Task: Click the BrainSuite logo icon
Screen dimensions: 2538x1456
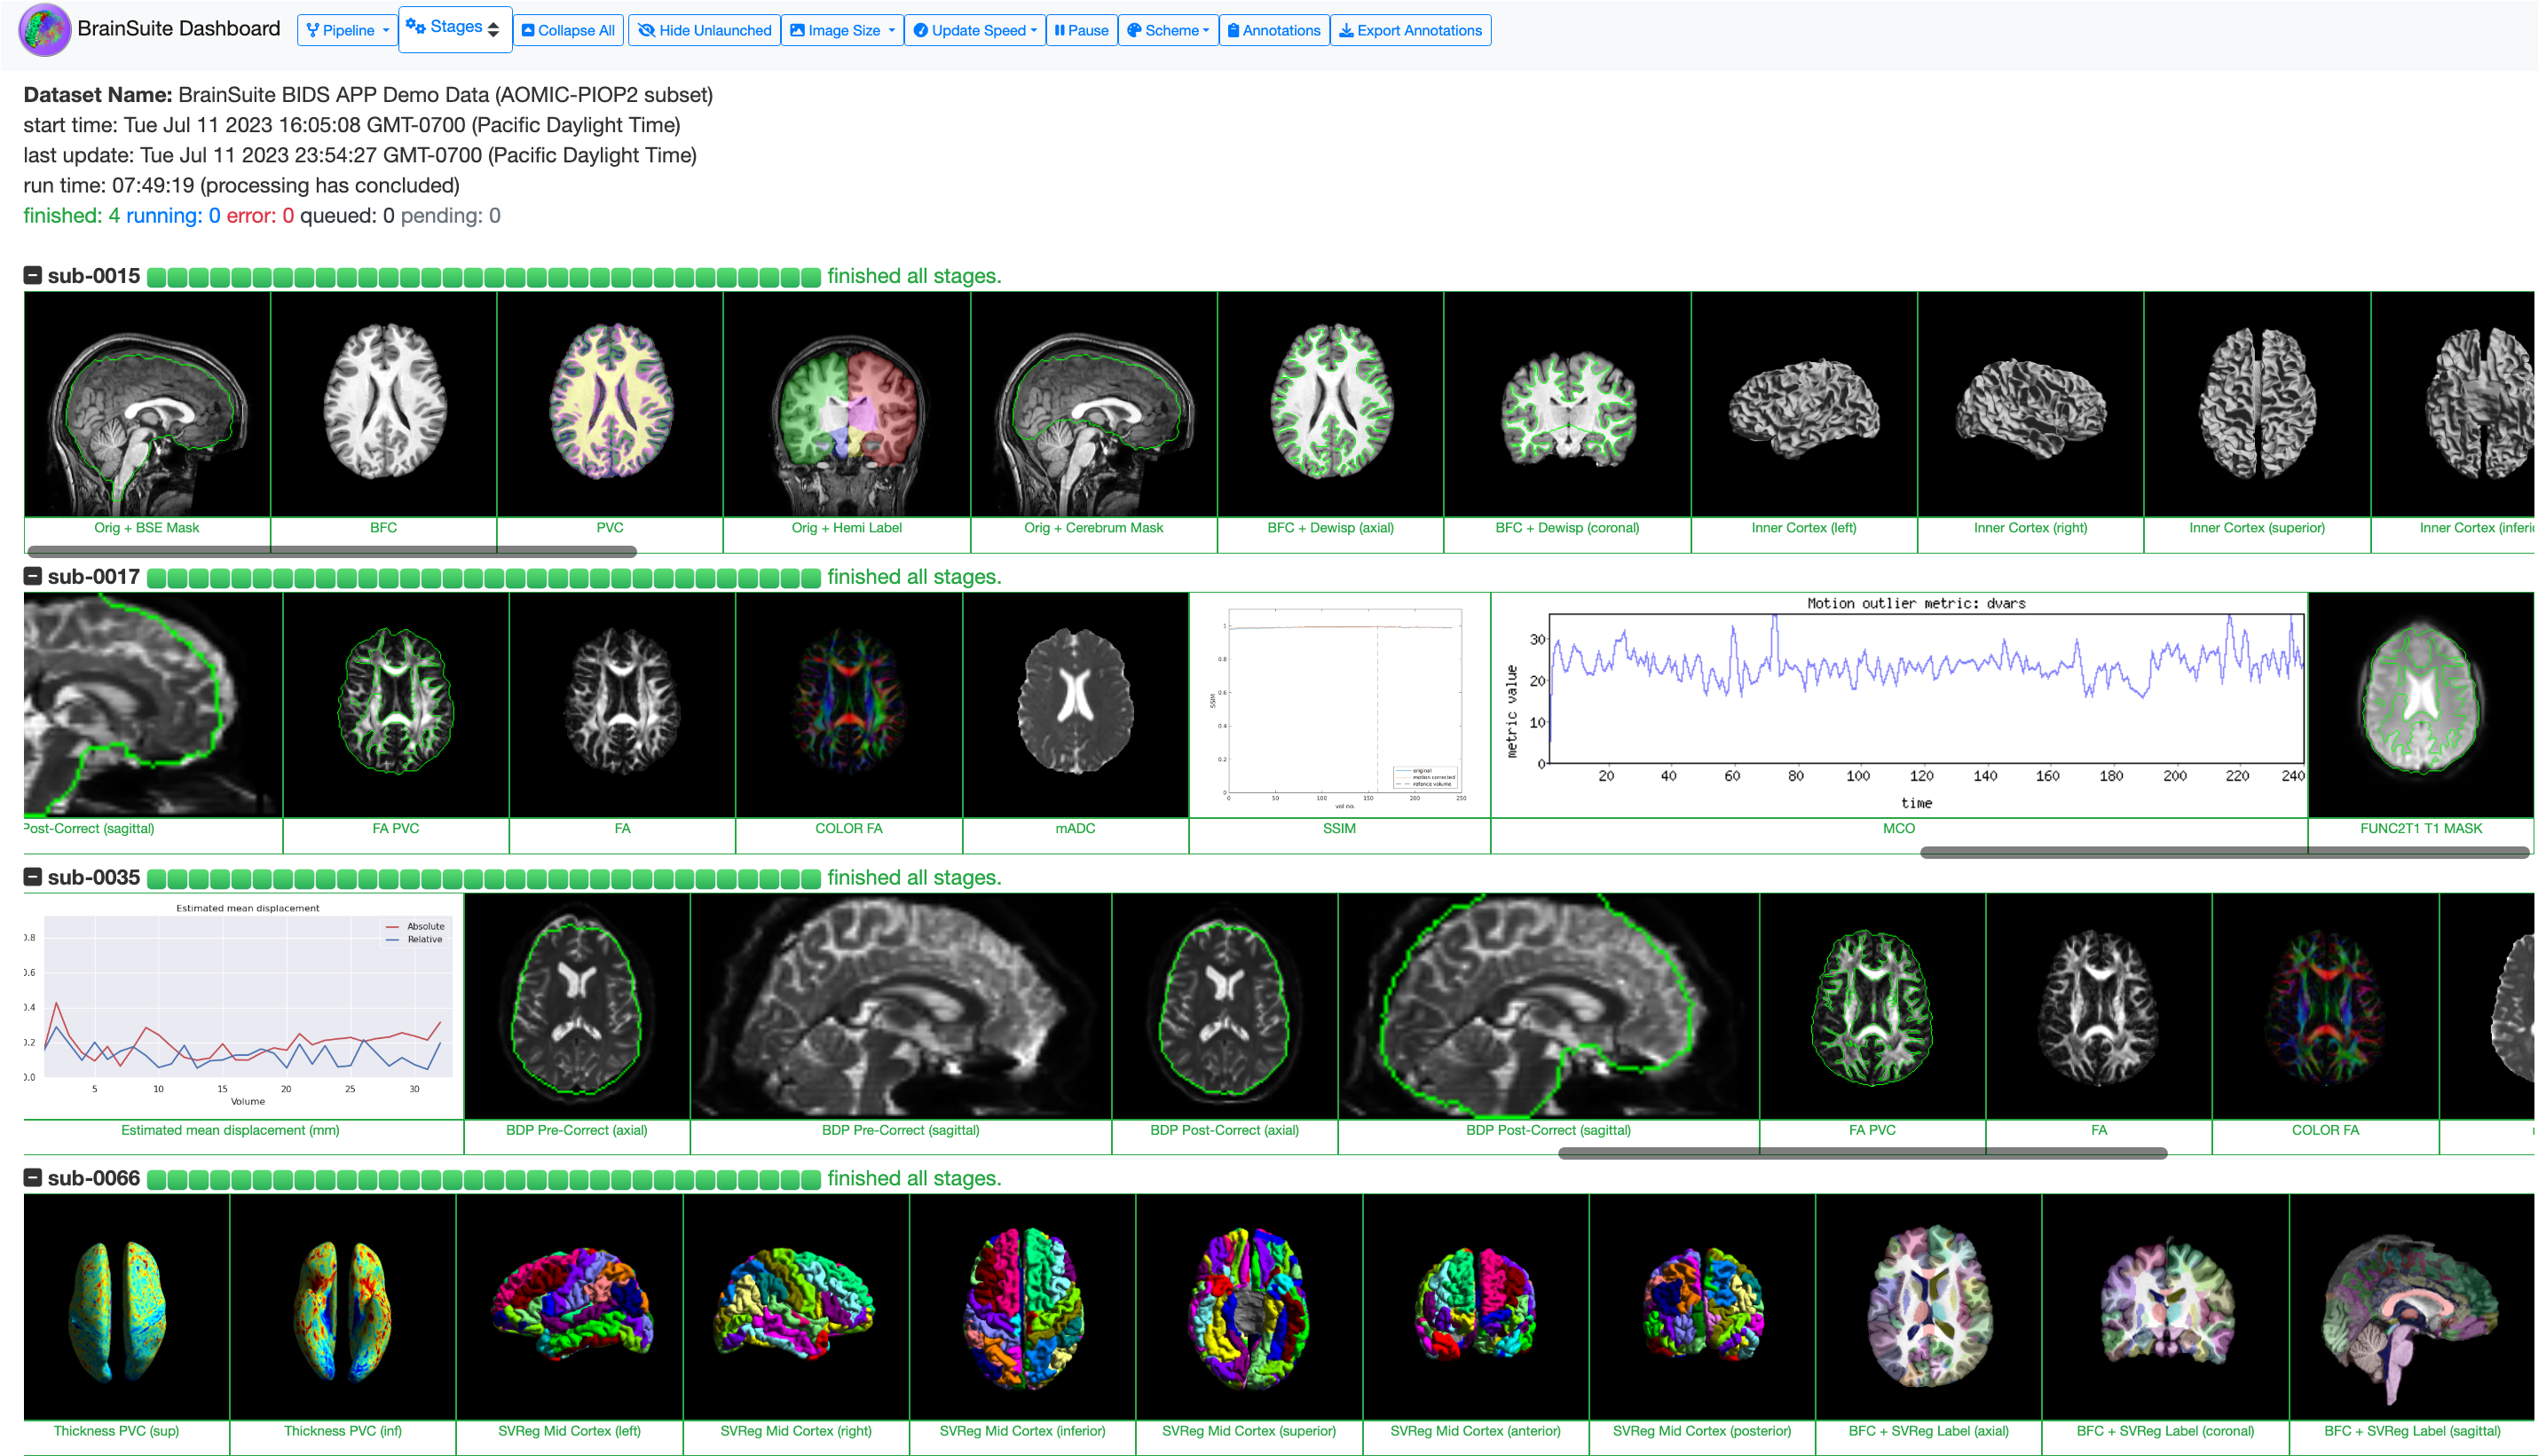Action: pos(44,29)
